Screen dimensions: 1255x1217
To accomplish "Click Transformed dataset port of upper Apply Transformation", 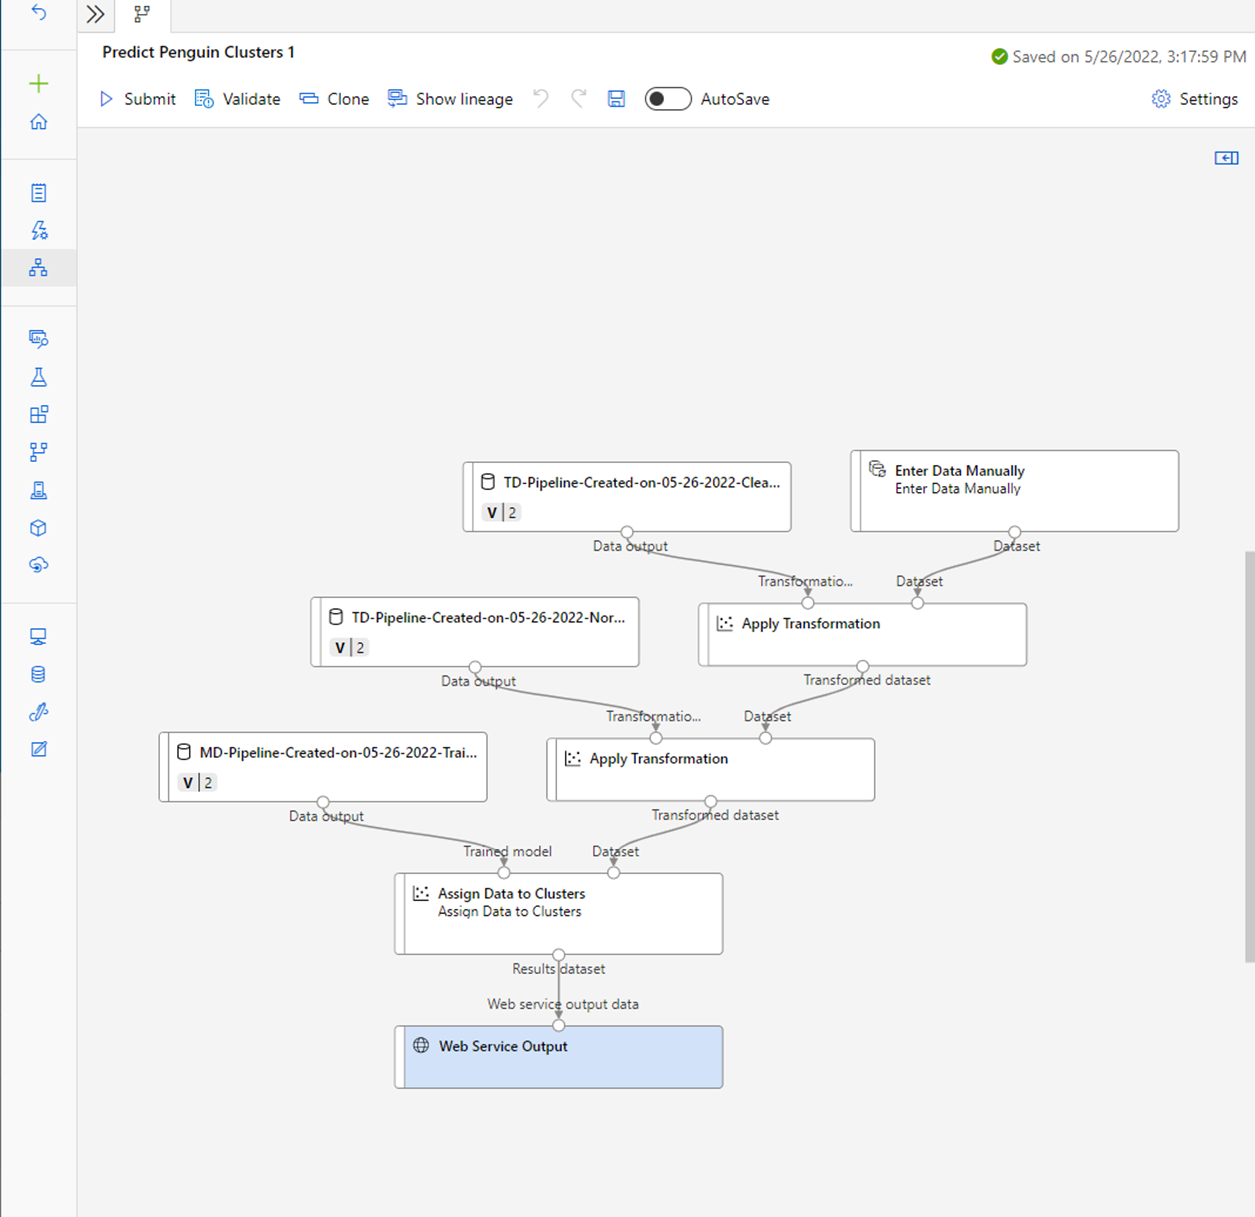I will coord(863,666).
